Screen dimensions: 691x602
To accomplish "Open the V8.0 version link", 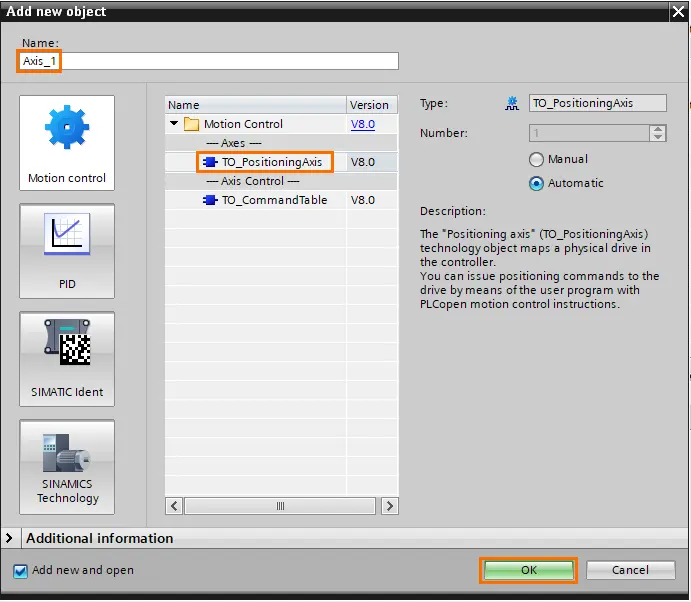I will 363,124.
